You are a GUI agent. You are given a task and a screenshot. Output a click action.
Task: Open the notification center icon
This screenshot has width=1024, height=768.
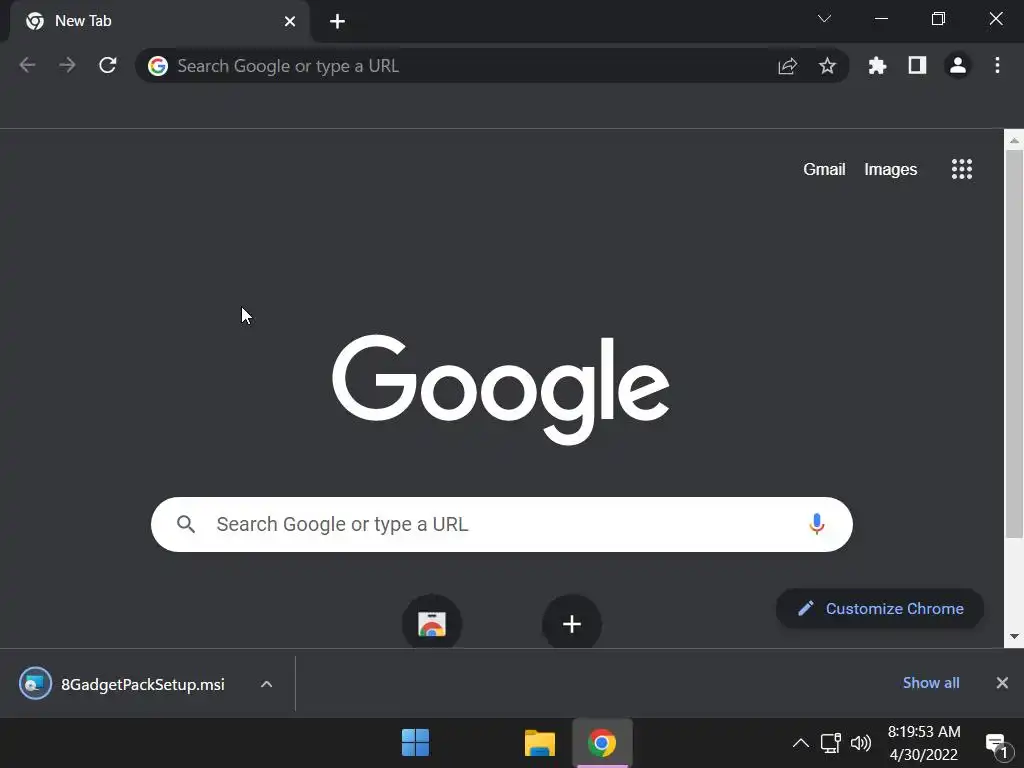click(x=998, y=744)
